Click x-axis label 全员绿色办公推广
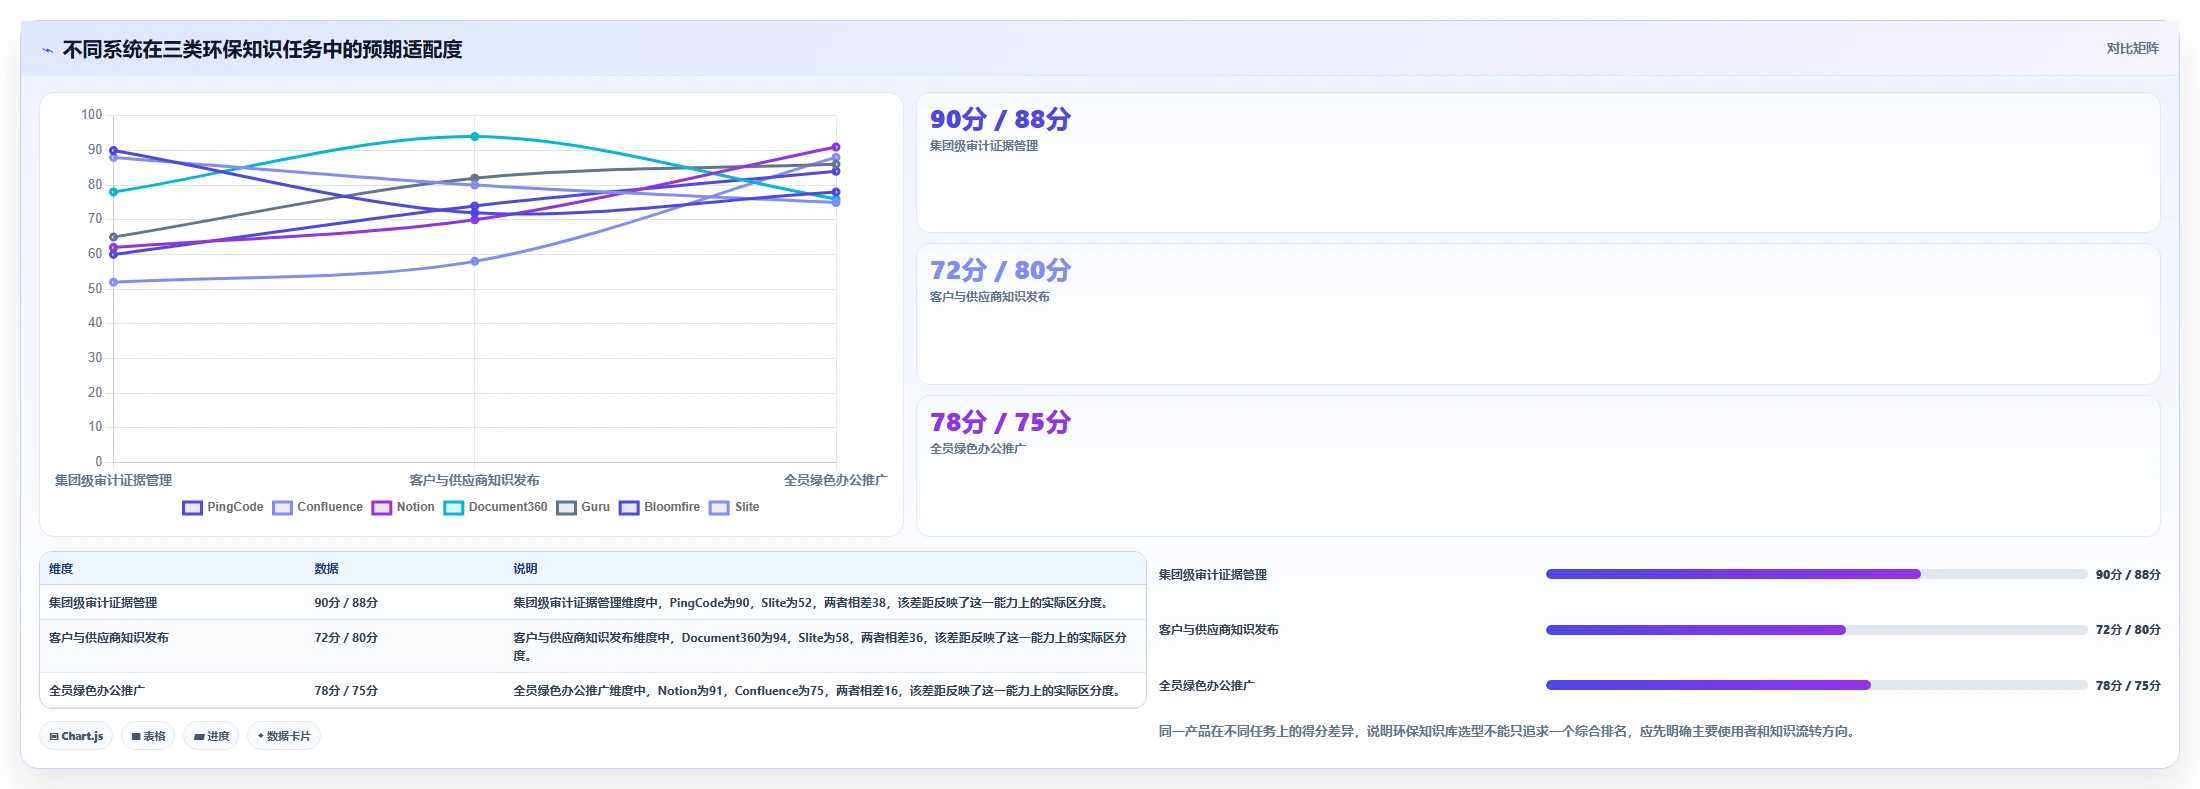 835,481
